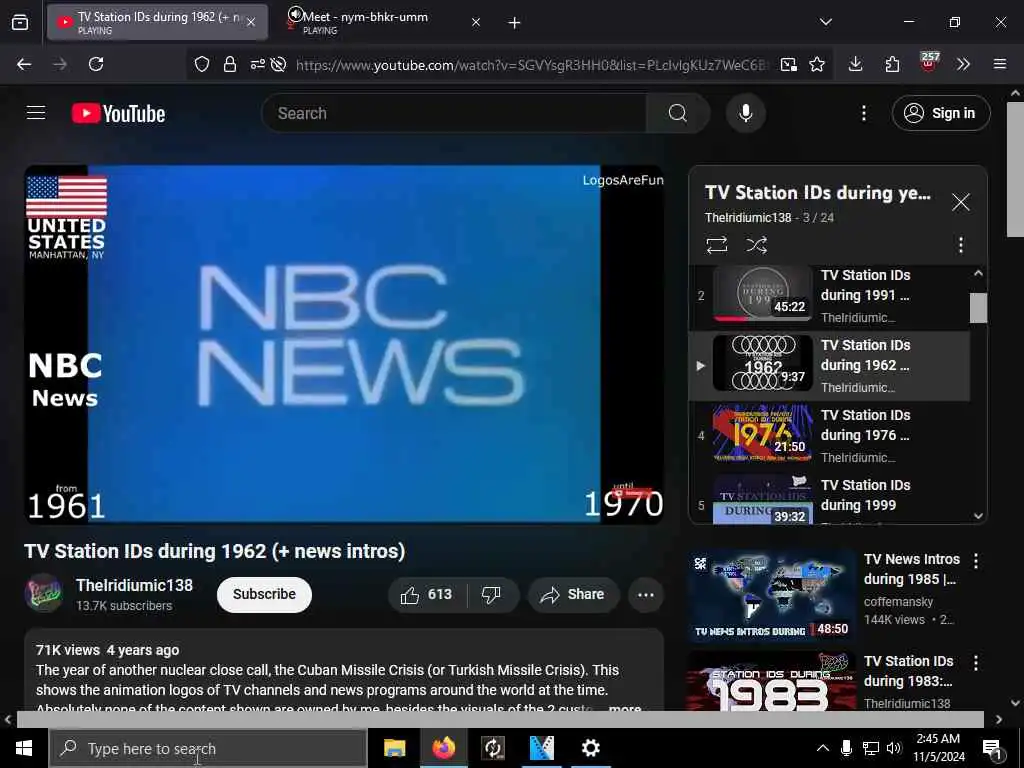The height and width of the screenshot is (768, 1024).
Task: Open the Windows Start menu
Action: [x=24, y=748]
